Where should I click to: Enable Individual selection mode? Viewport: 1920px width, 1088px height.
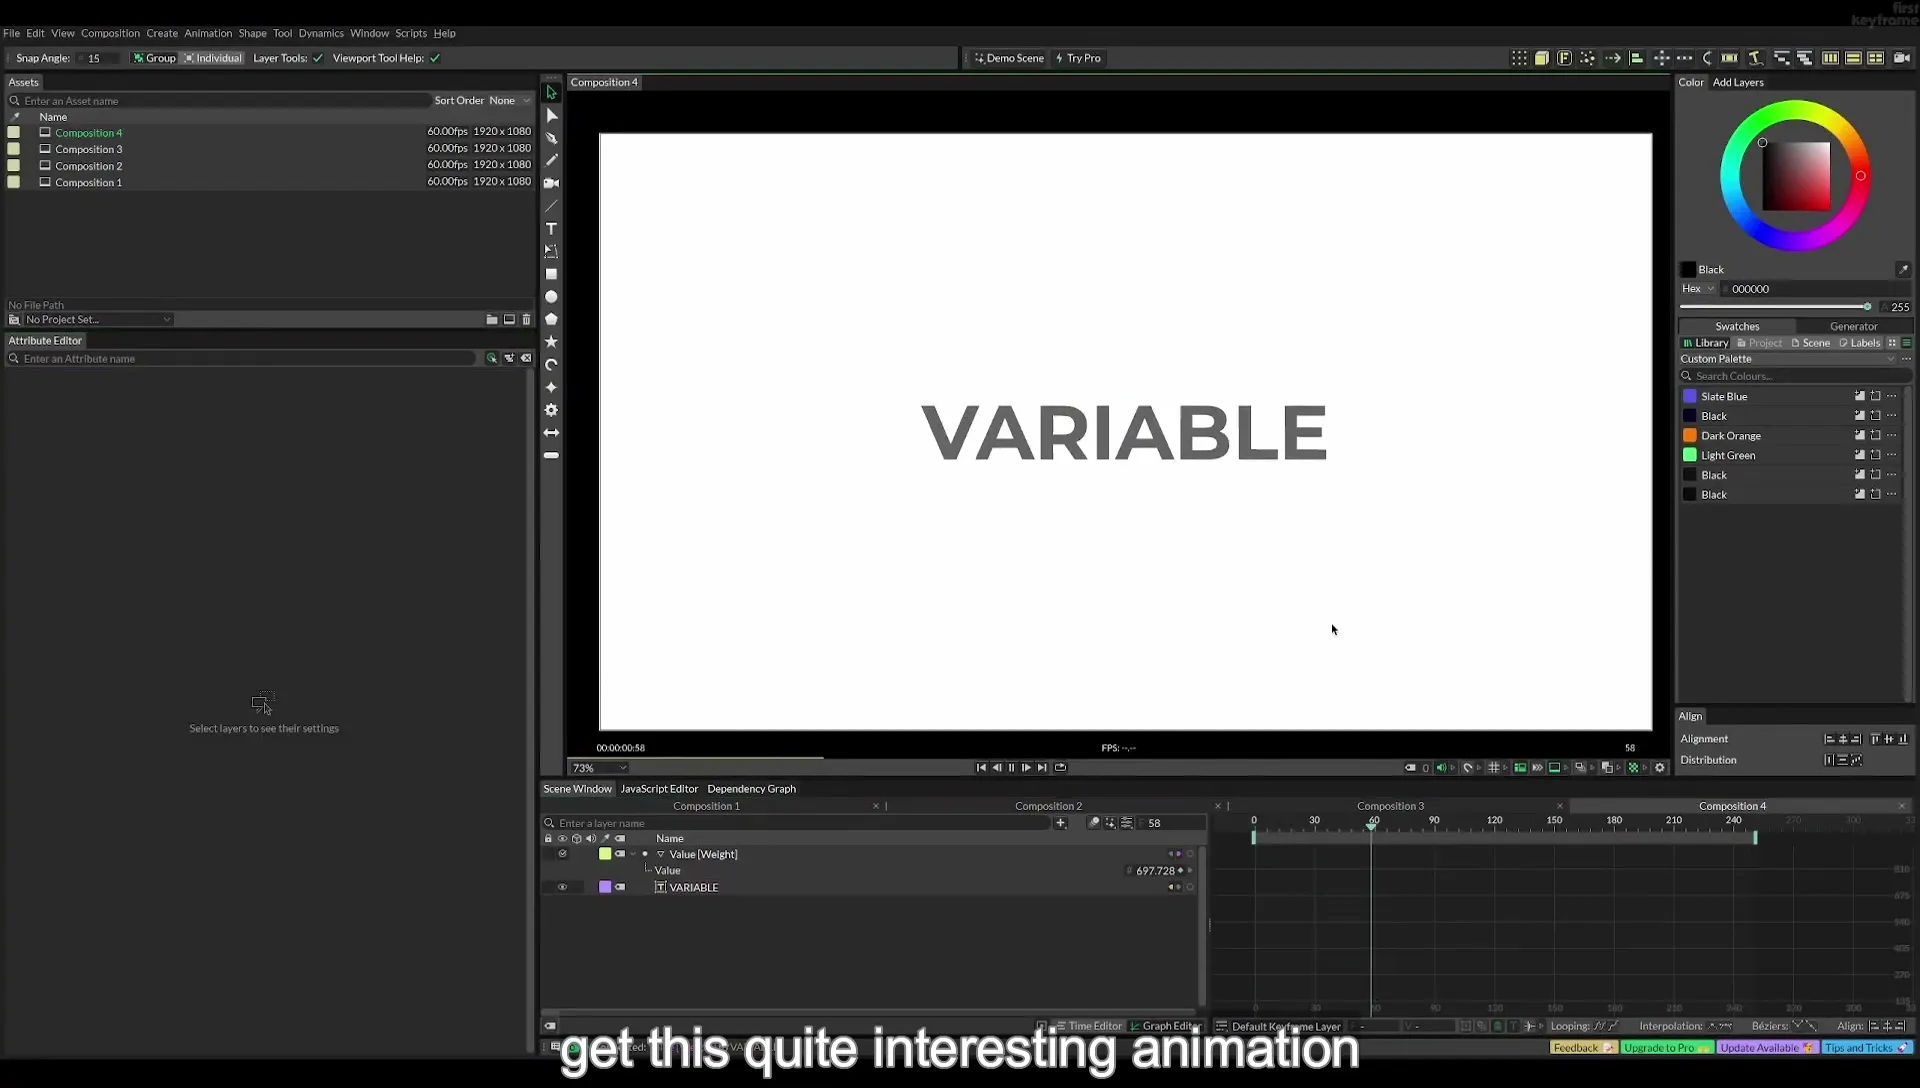[212, 58]
